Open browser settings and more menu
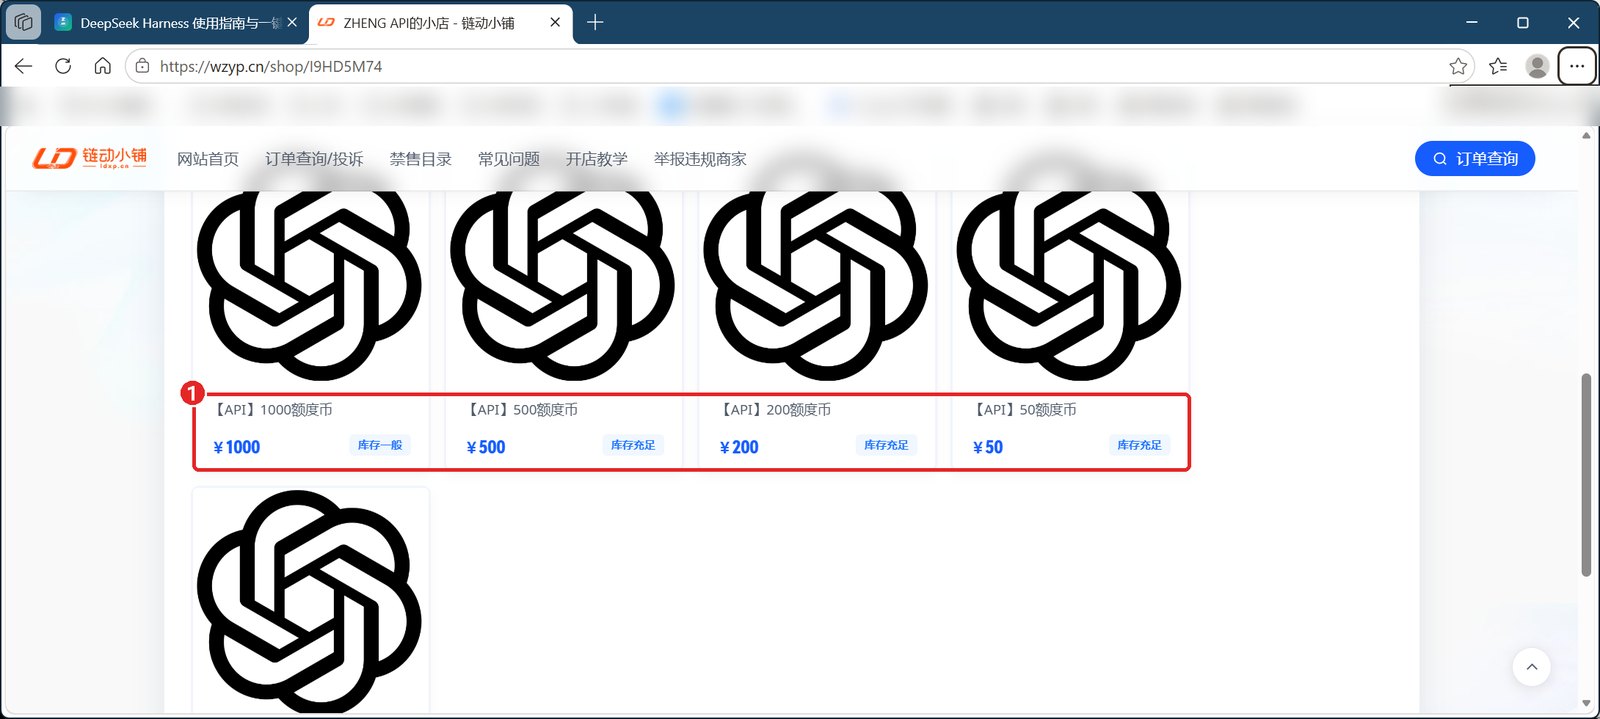The image size is (1600, 719). click(x=1577, y=66)
